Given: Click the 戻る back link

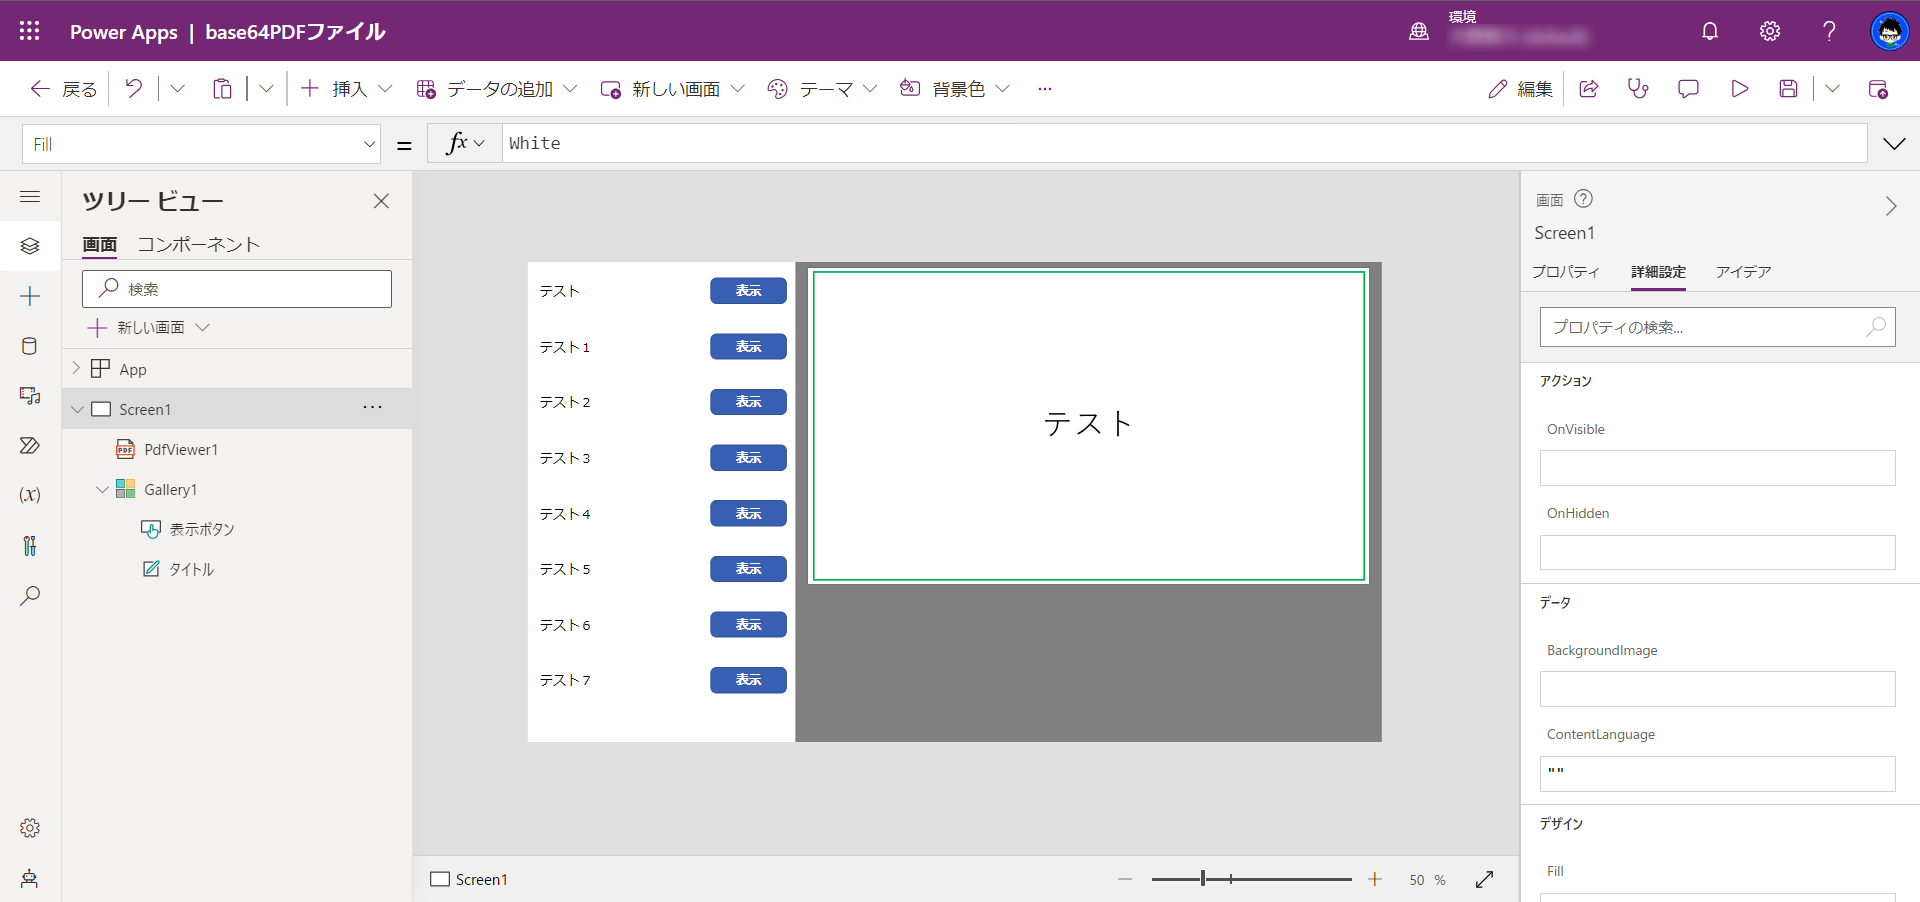Looking at the screenshot, I should 62,89.
